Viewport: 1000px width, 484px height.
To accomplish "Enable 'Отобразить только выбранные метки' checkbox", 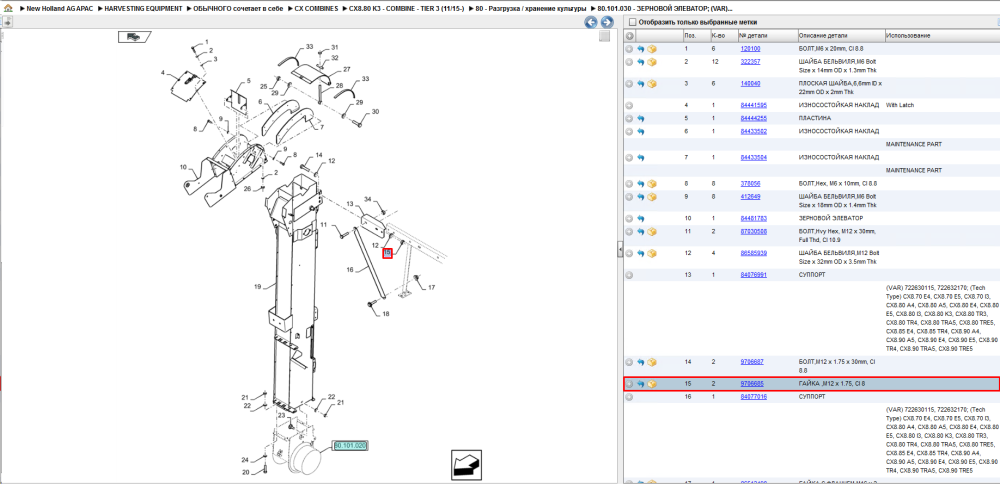I will coord(631,22).
